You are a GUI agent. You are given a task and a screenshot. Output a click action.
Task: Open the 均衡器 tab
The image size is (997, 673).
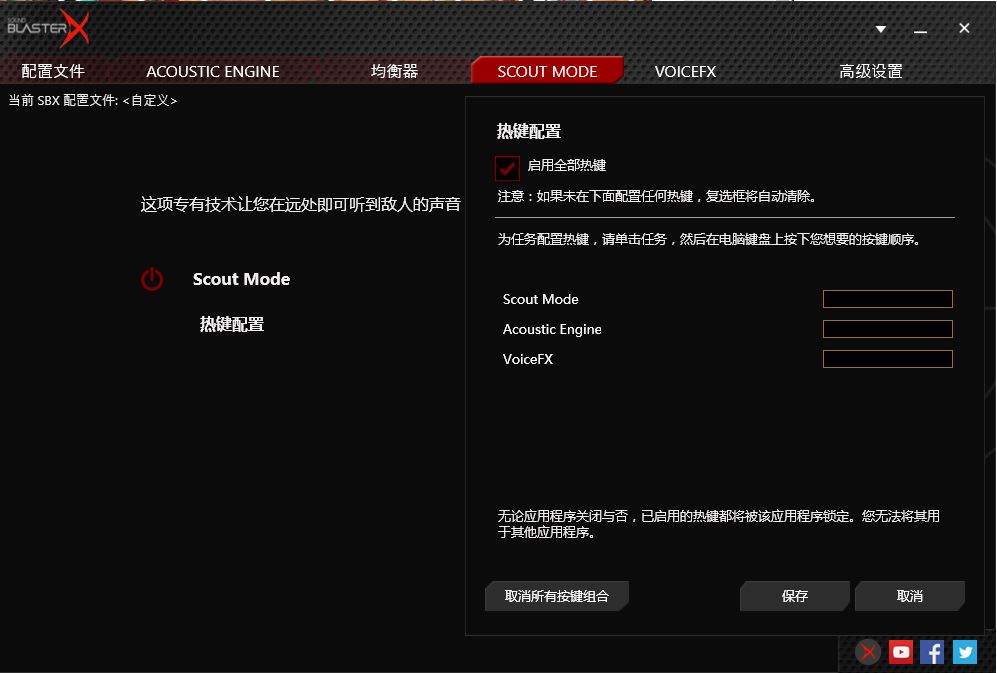click(x=394, y=71)
